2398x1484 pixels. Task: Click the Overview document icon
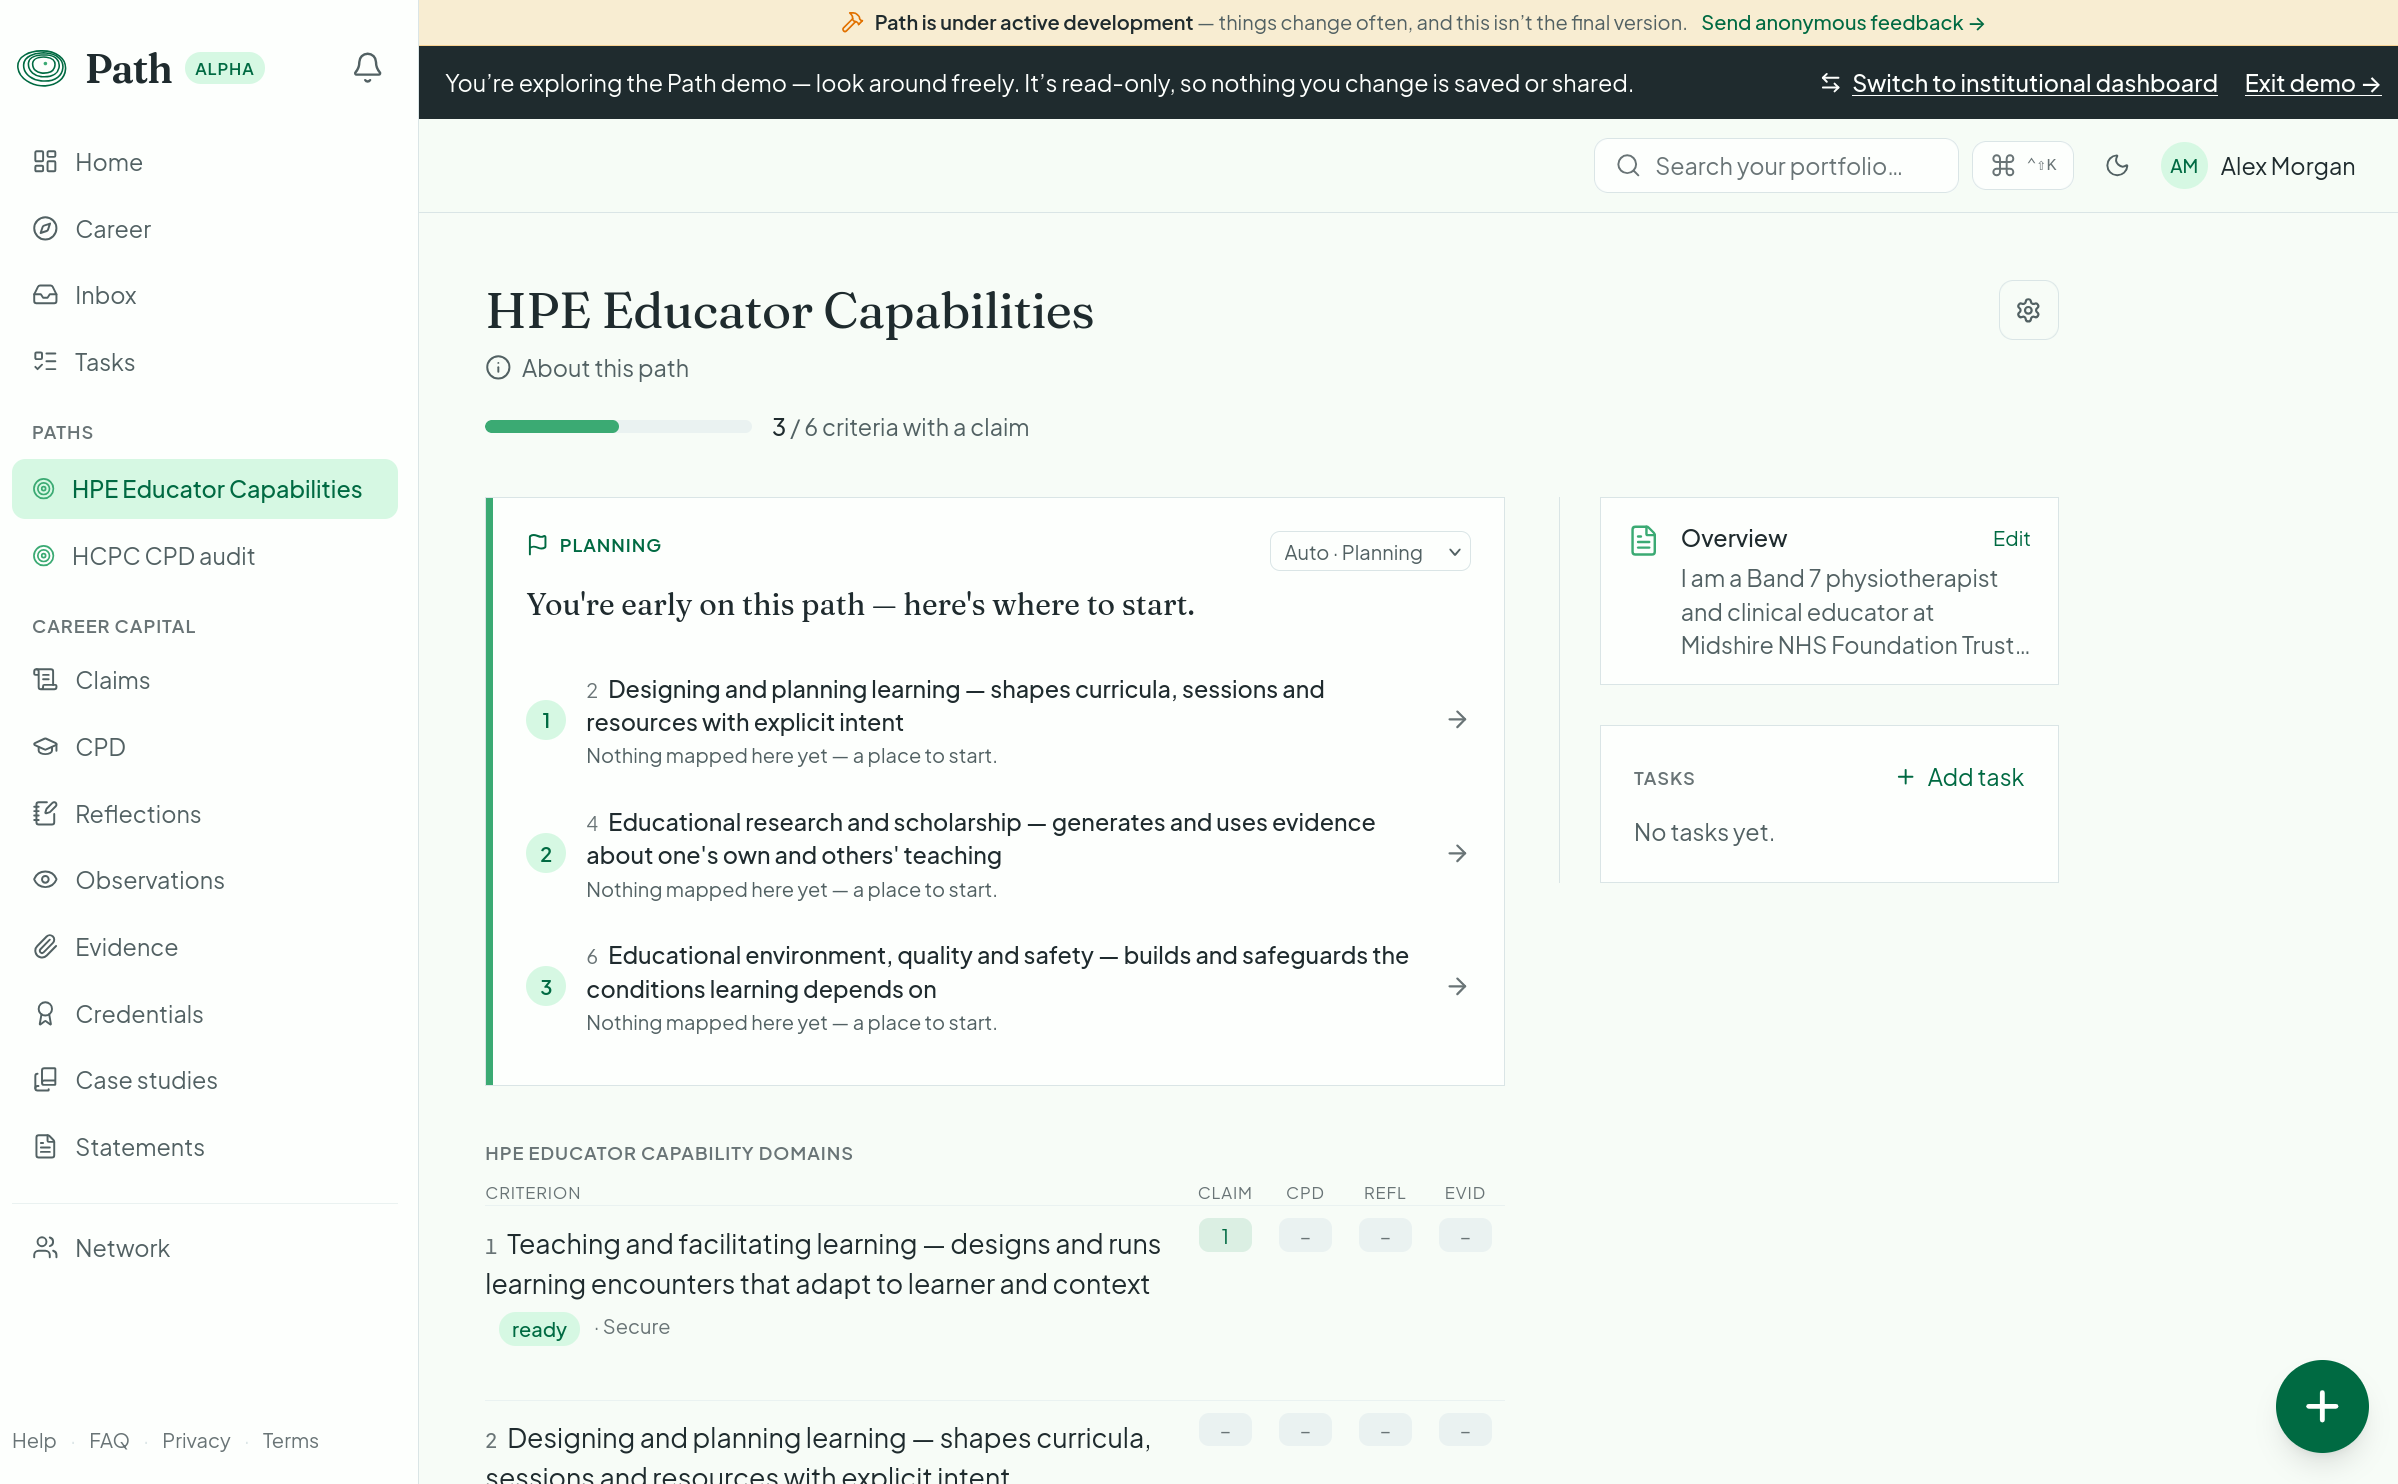[1643, 540]
